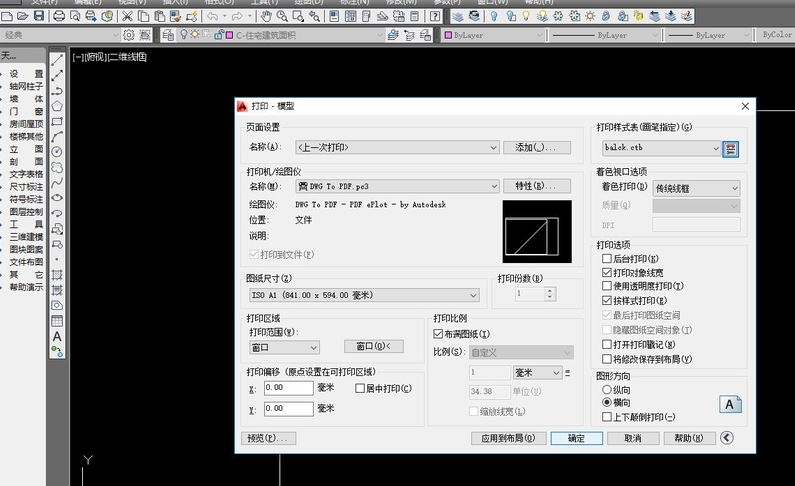The image size is (795, 486).
Task: Select the Table tool icon
Action: click(57, 321)
